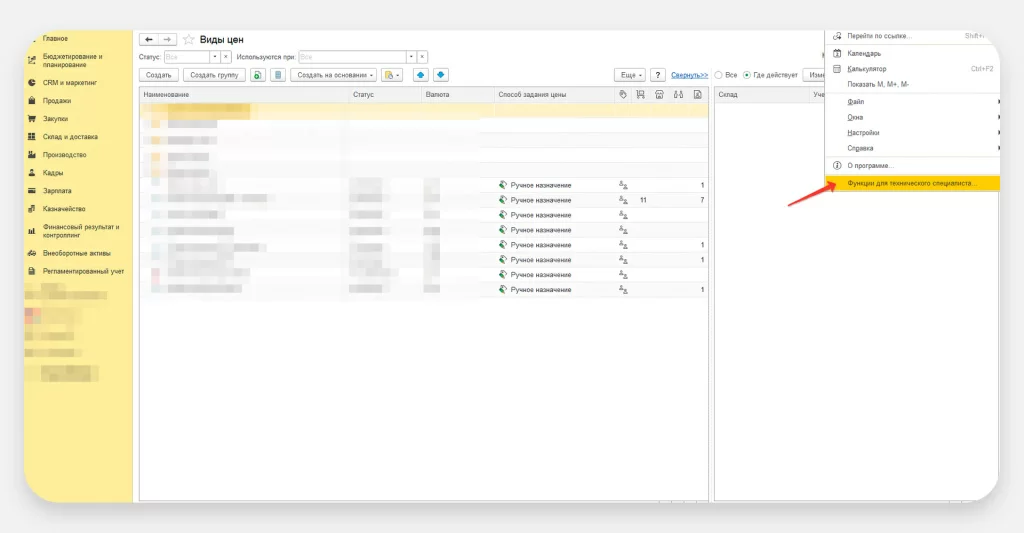
Task: Select the Где действует radio option
Action: pos(746,75)
